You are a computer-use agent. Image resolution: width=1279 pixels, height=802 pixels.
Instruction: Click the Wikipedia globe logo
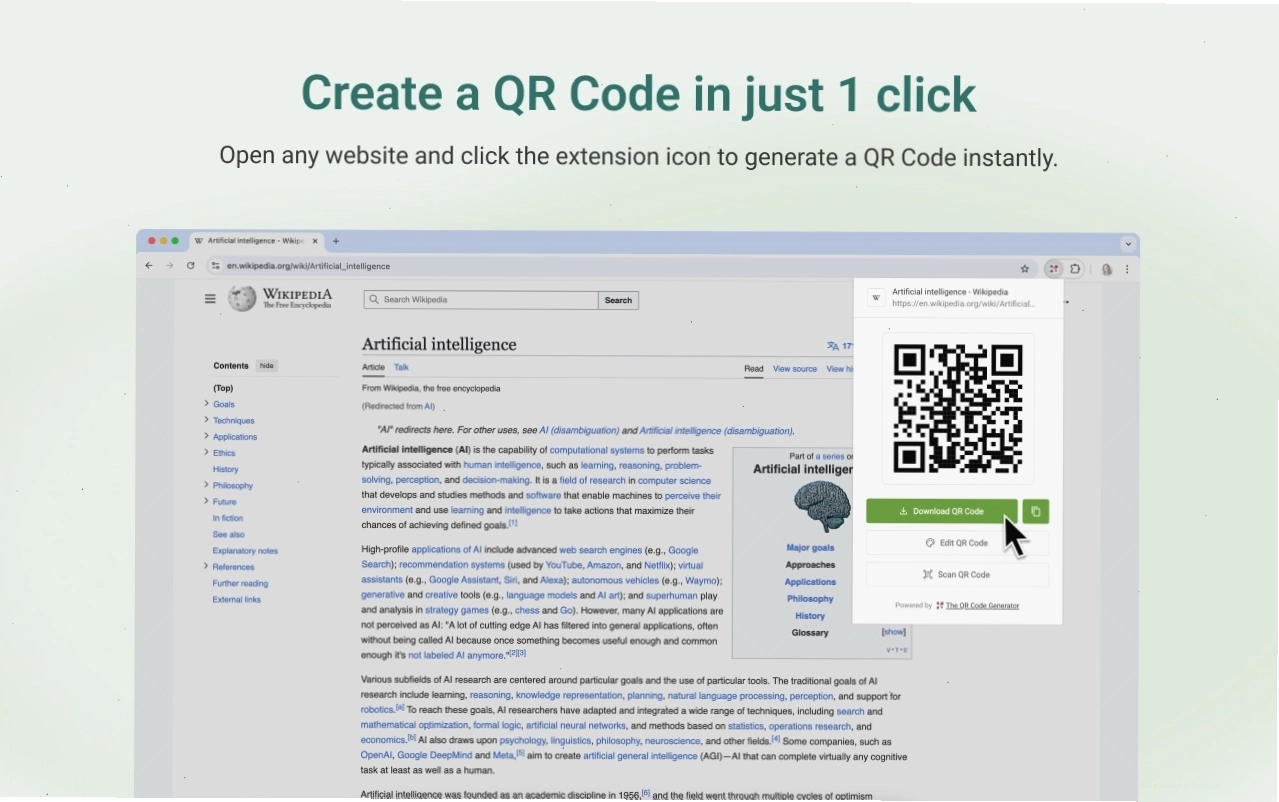(x=242, y=298)
